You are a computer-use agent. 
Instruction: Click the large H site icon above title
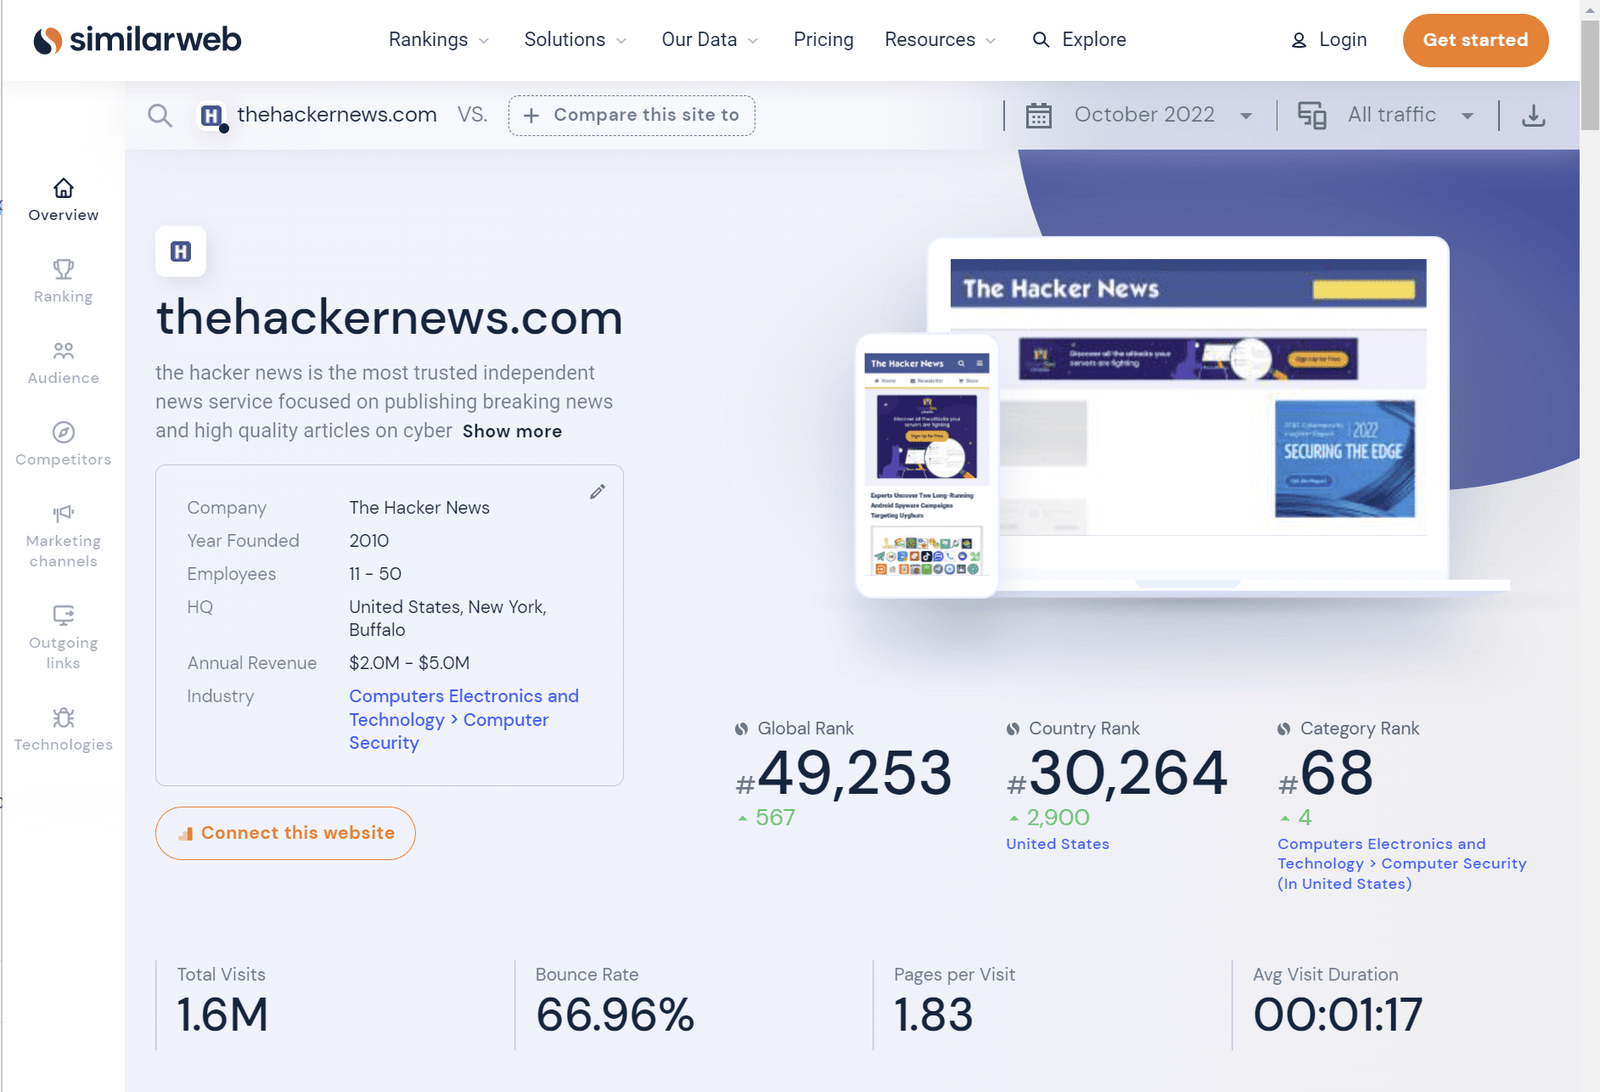[181, 252]
